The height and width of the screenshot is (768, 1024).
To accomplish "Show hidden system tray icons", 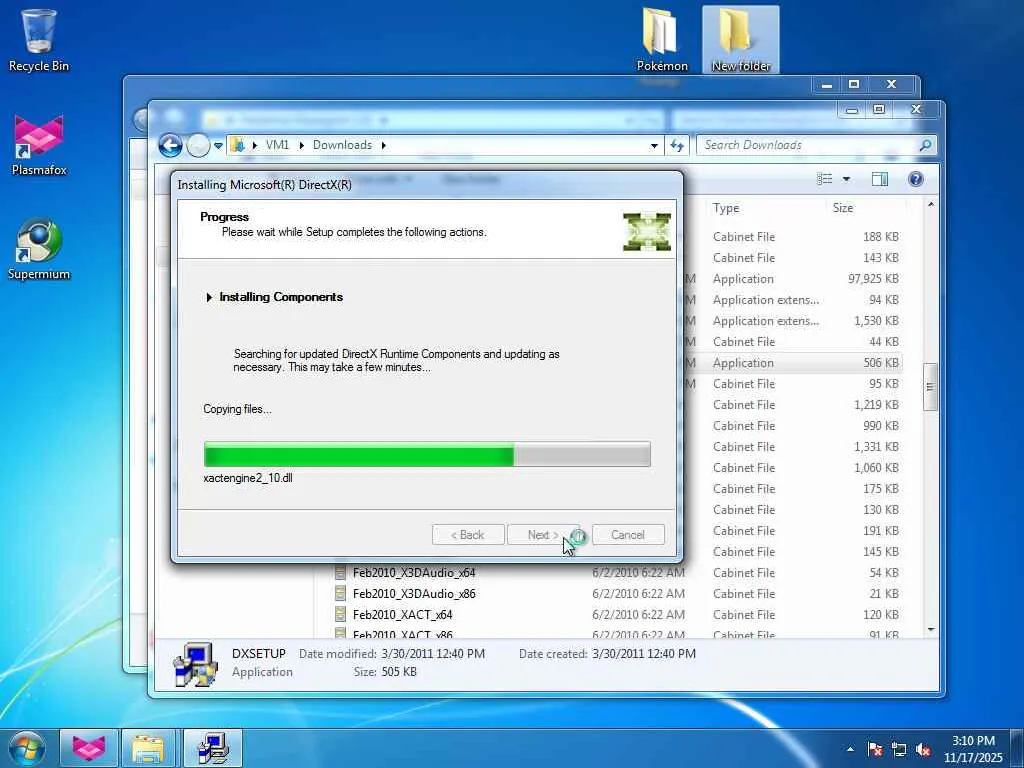I will (850, 750).
